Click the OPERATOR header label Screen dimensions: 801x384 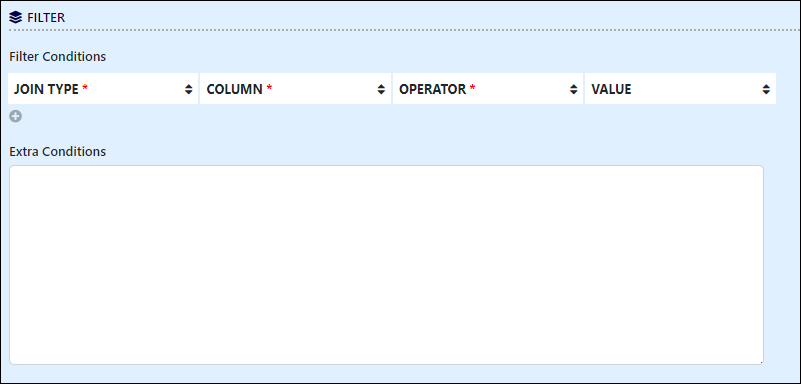click(x=432, y=89)
